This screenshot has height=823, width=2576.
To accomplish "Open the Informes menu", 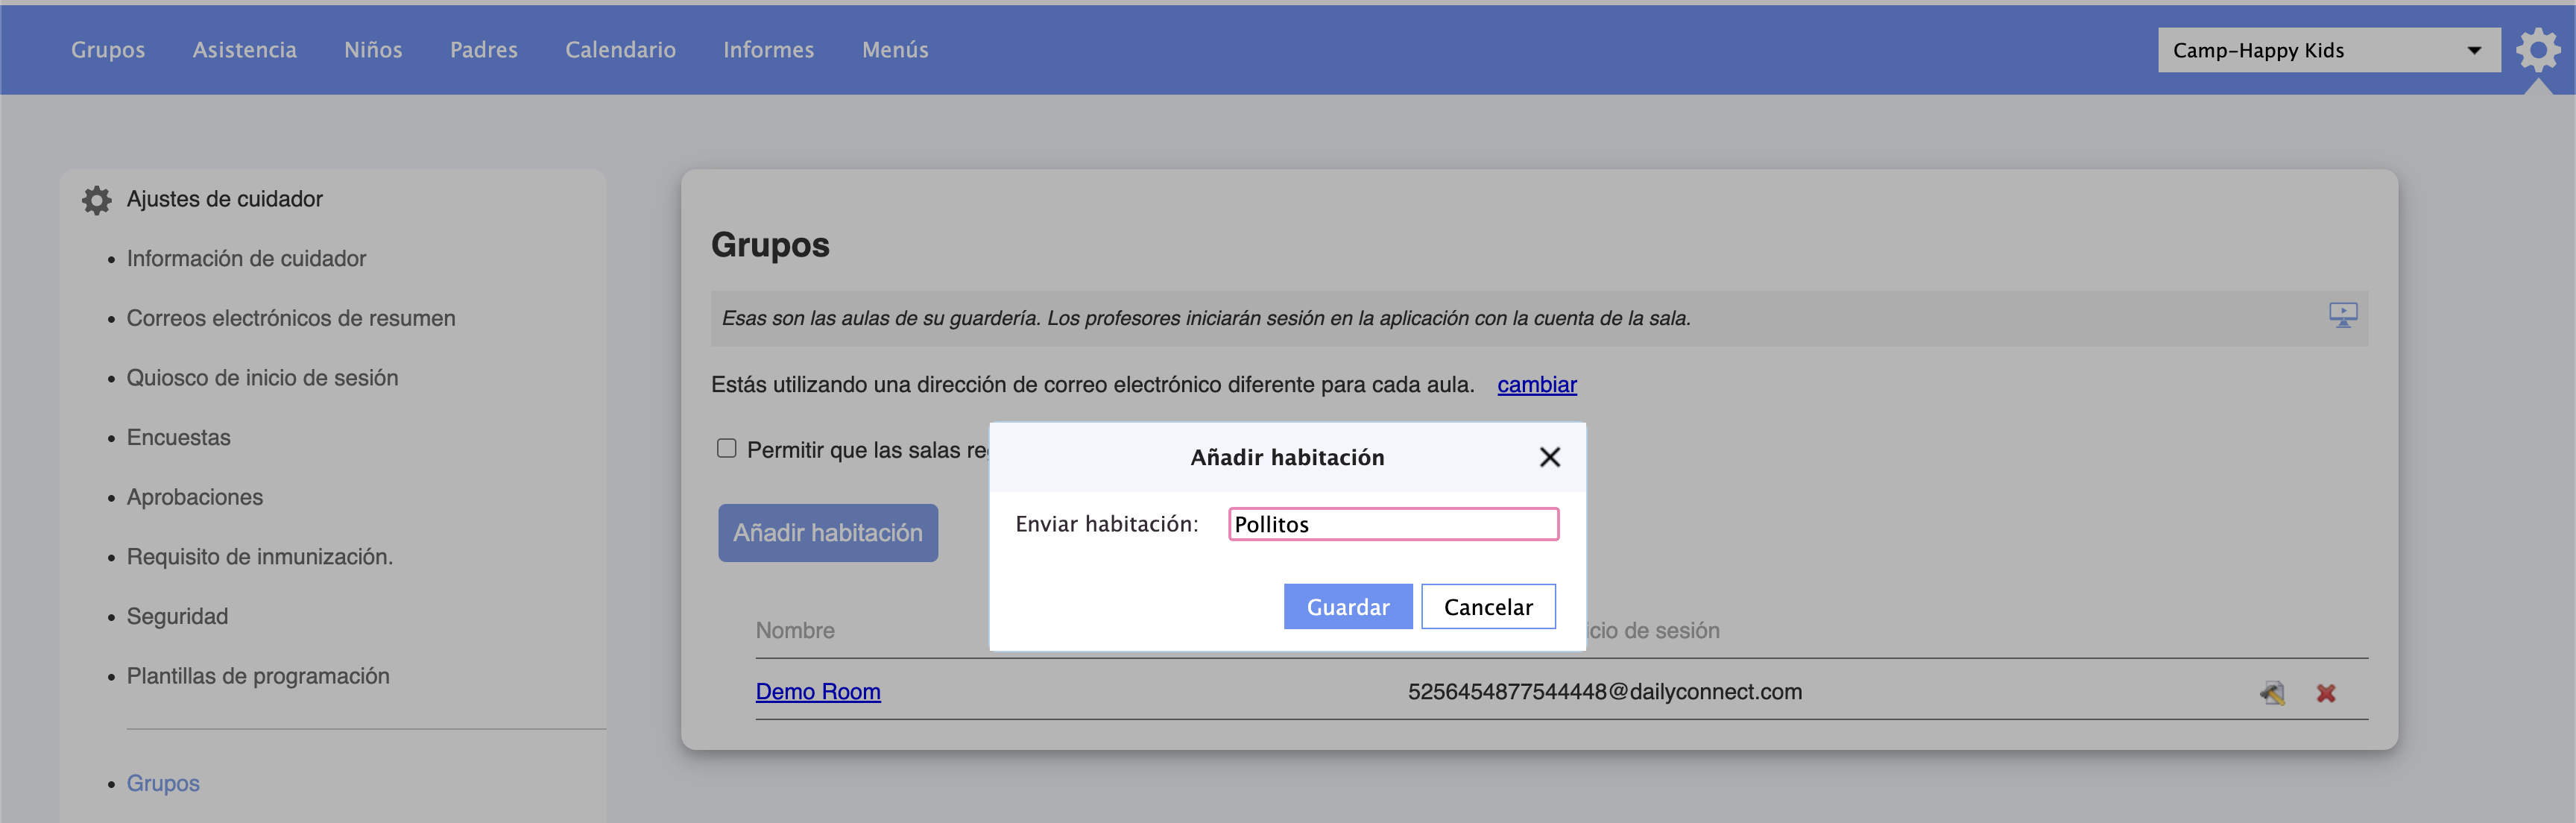I will [x=768, y=50].
